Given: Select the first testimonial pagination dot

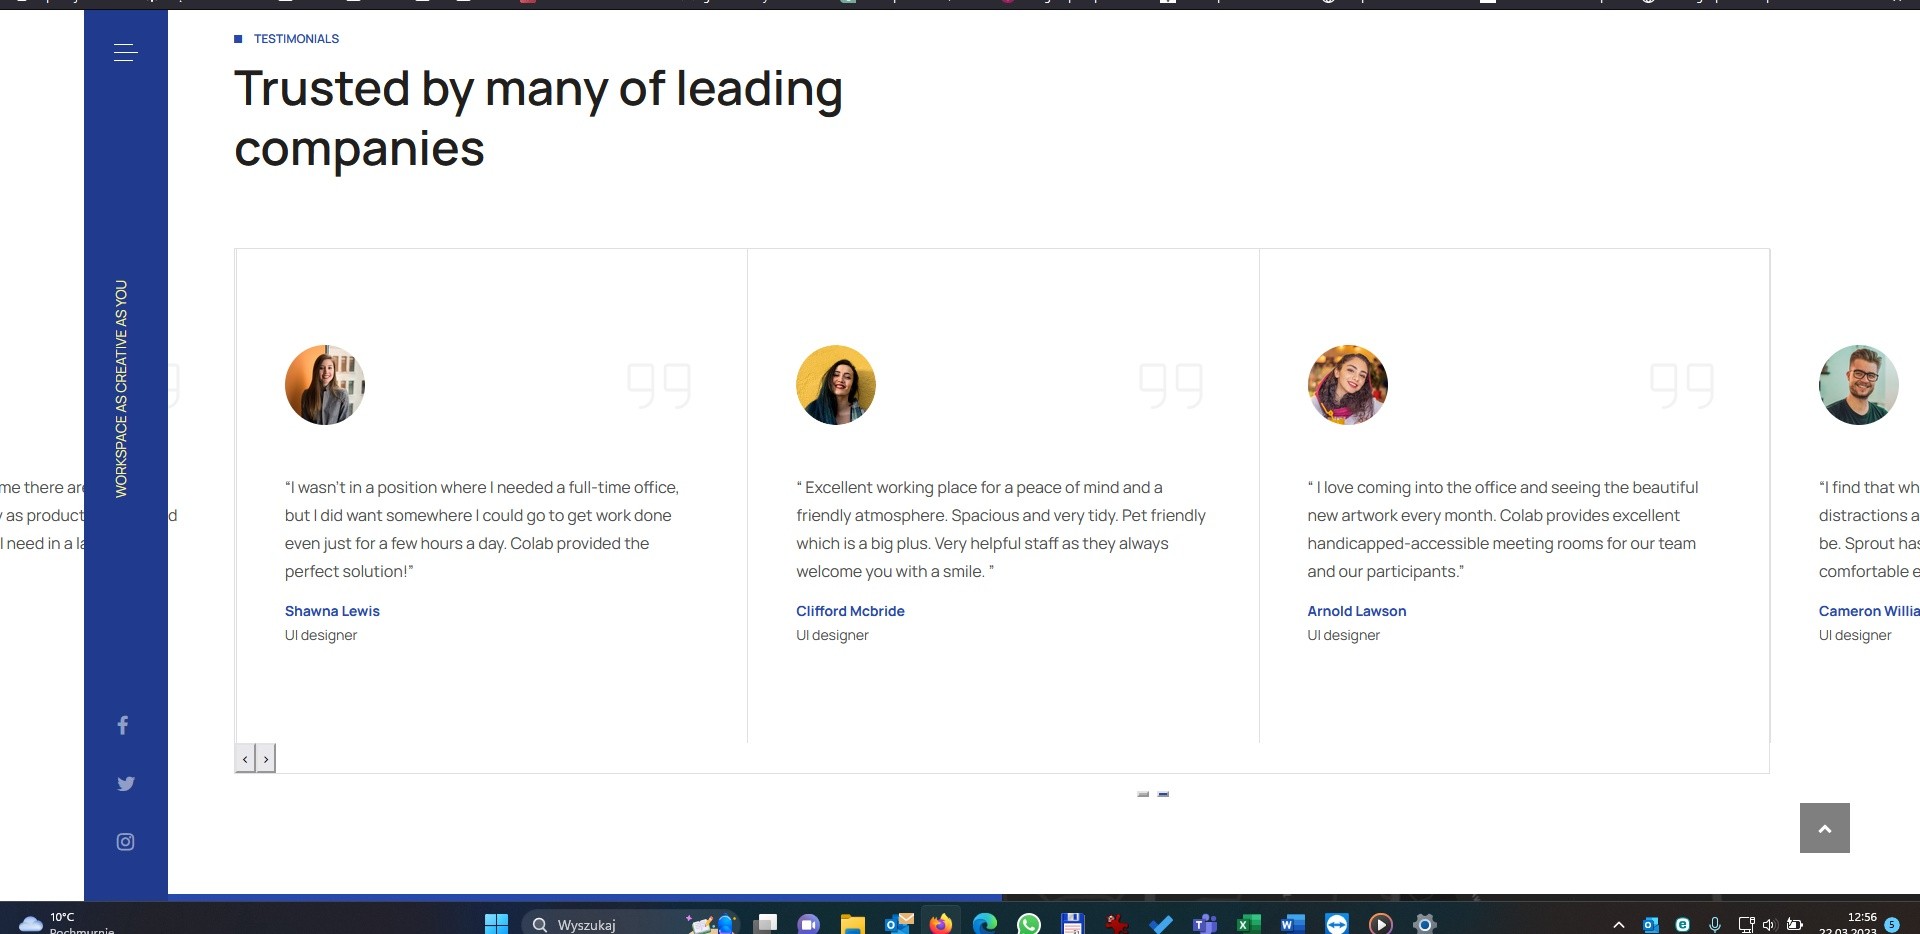Looking at the screenshot, I should click(x=1143, y=794).
